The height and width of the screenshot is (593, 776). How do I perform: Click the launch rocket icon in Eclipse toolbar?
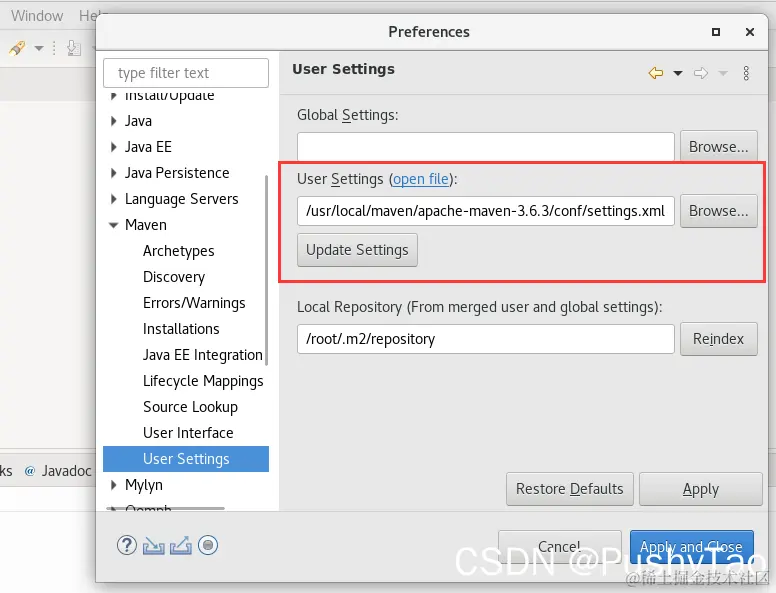(17, 48)
